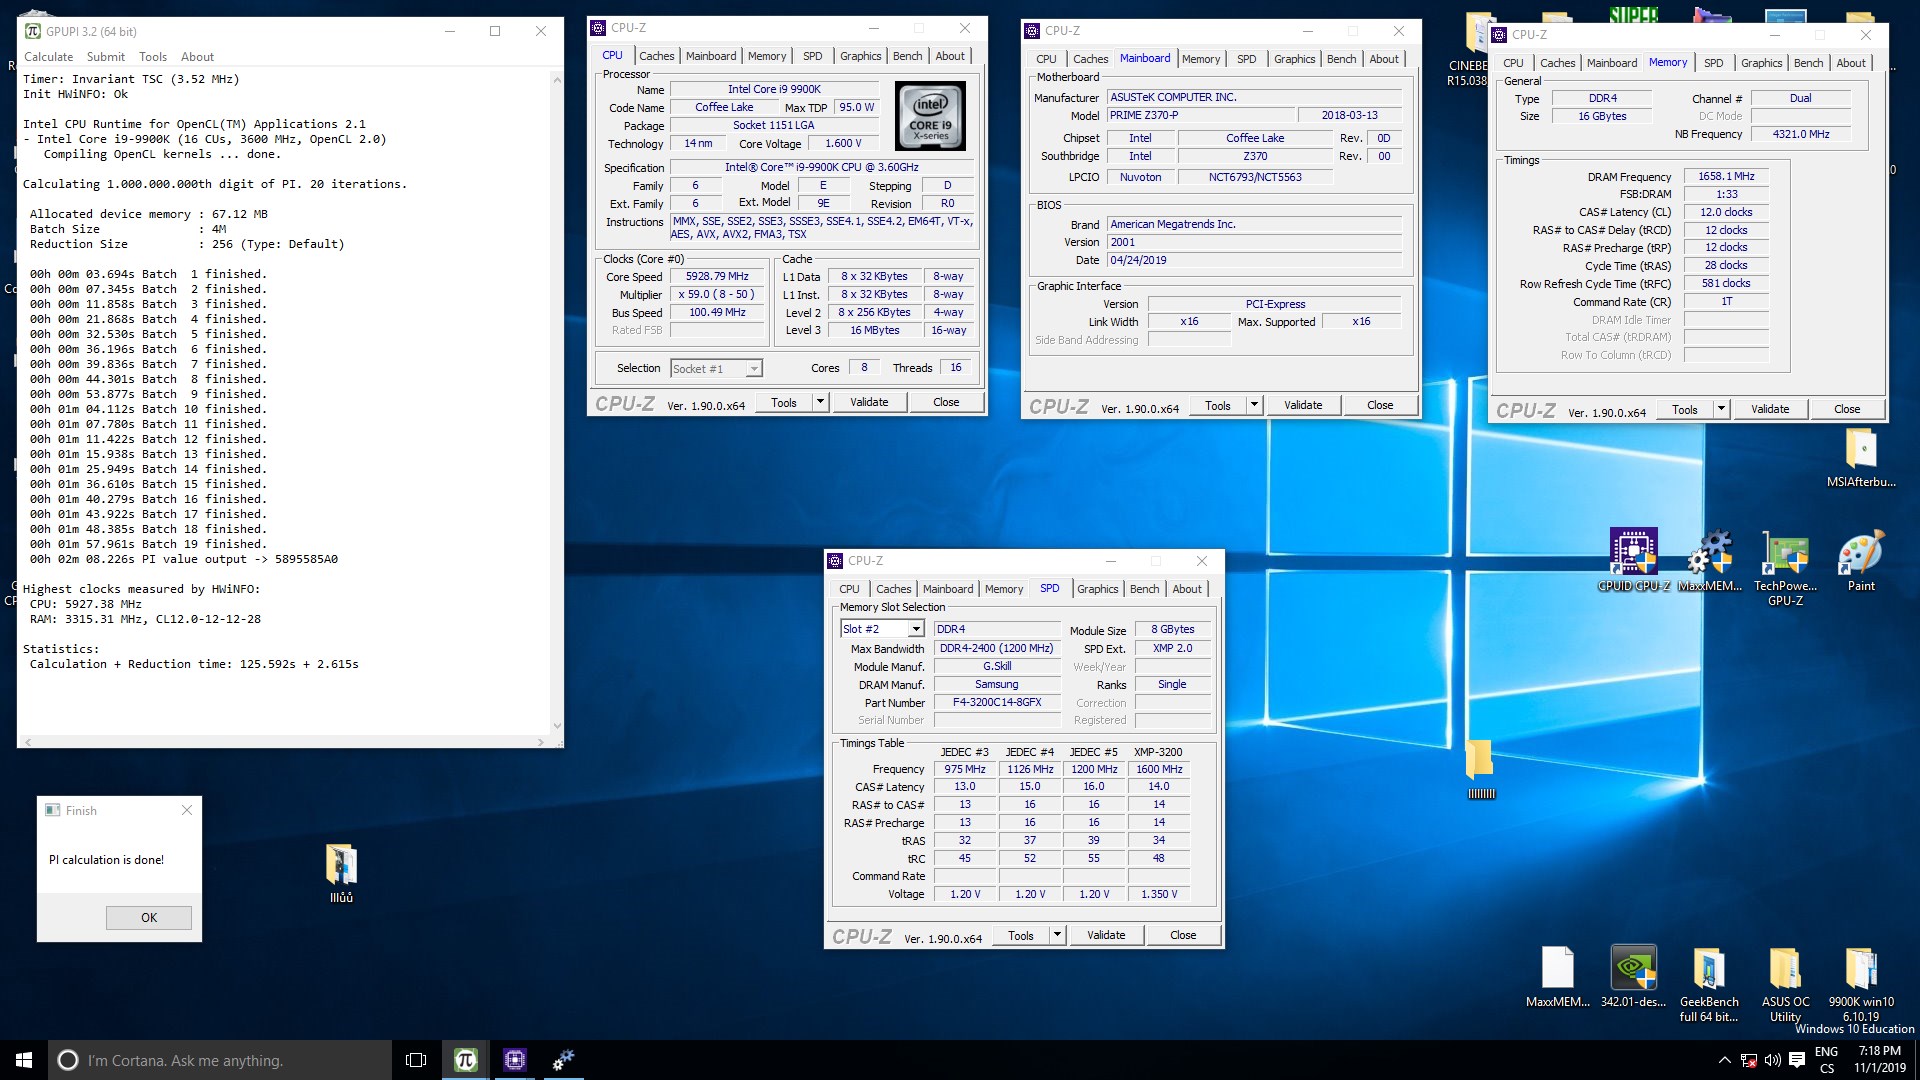The width and height of the screenshot is (1920, 1080).
Task: Close the Finish dialog with X
Action: 186,810
